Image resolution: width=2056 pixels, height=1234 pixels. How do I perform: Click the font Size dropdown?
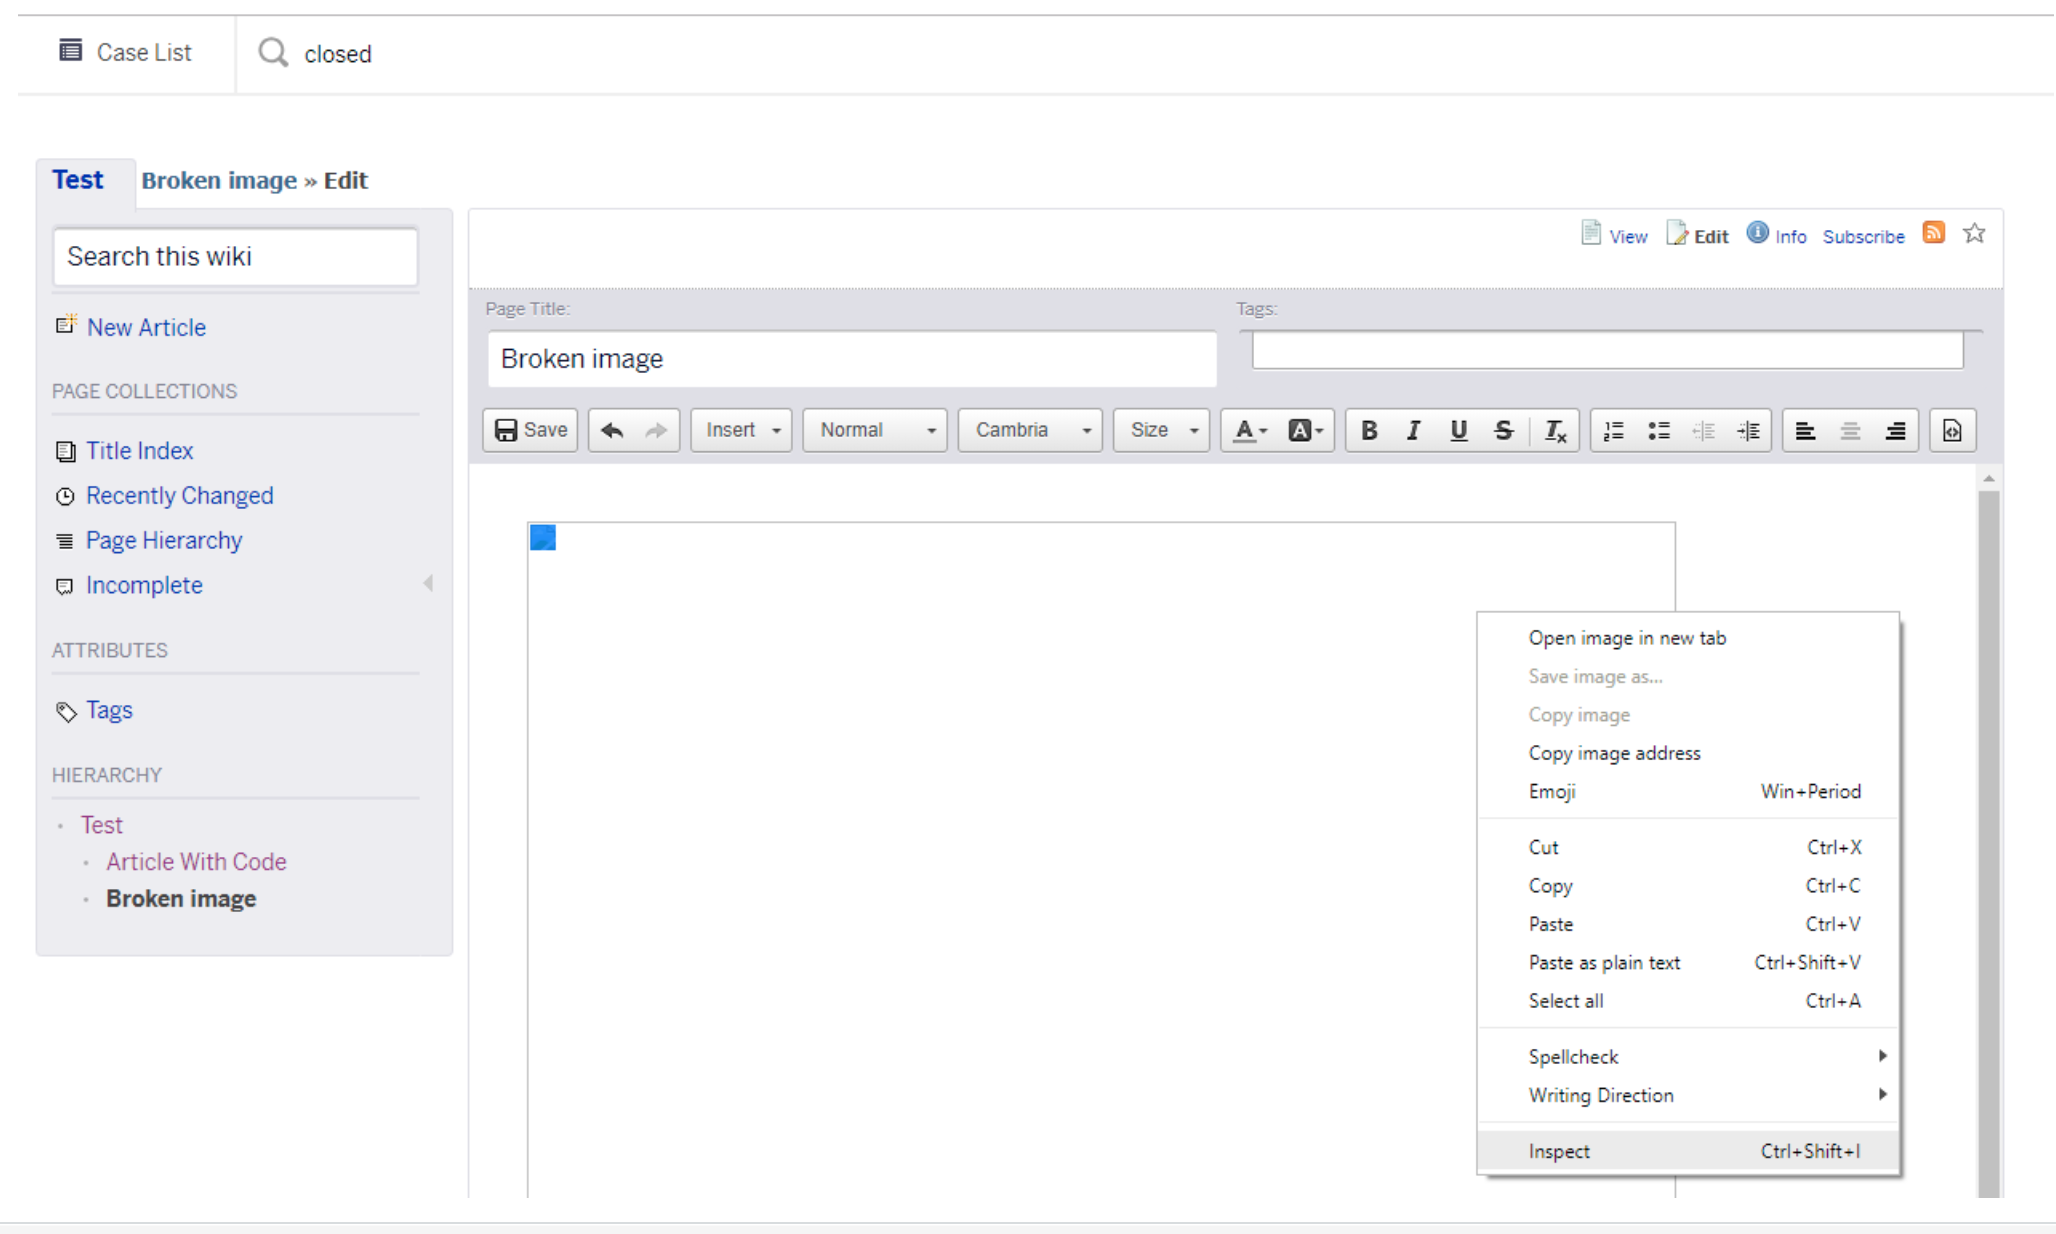(1160, 429)
